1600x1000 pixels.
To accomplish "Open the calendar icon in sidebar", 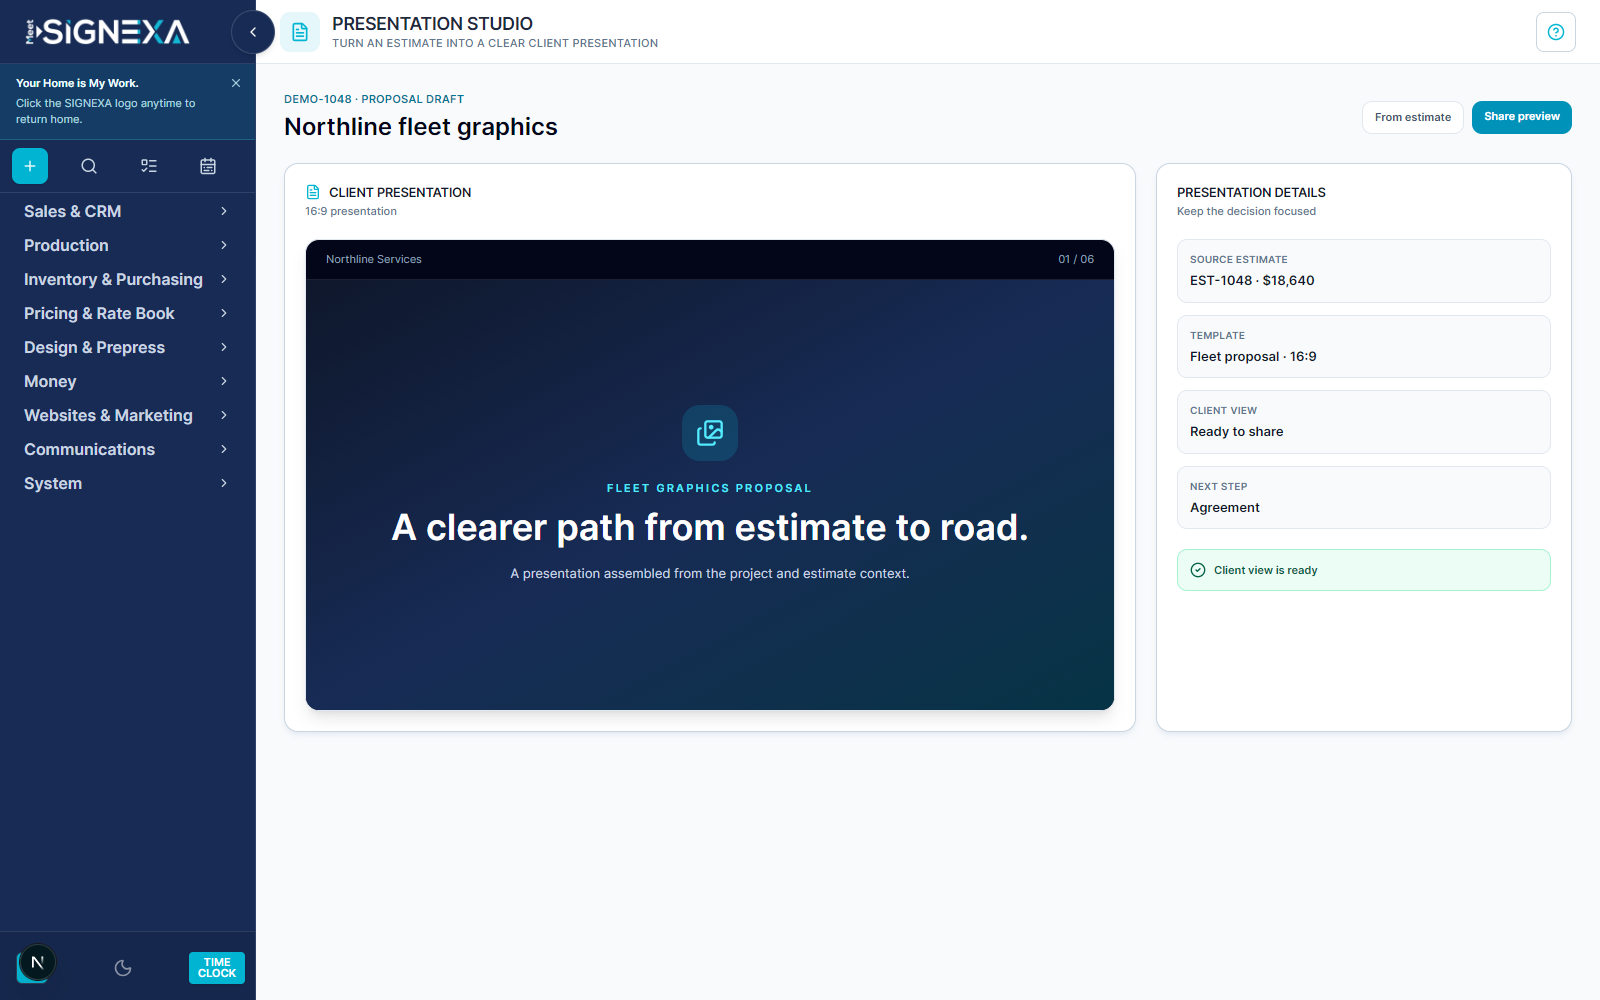I will click(208, 166).
